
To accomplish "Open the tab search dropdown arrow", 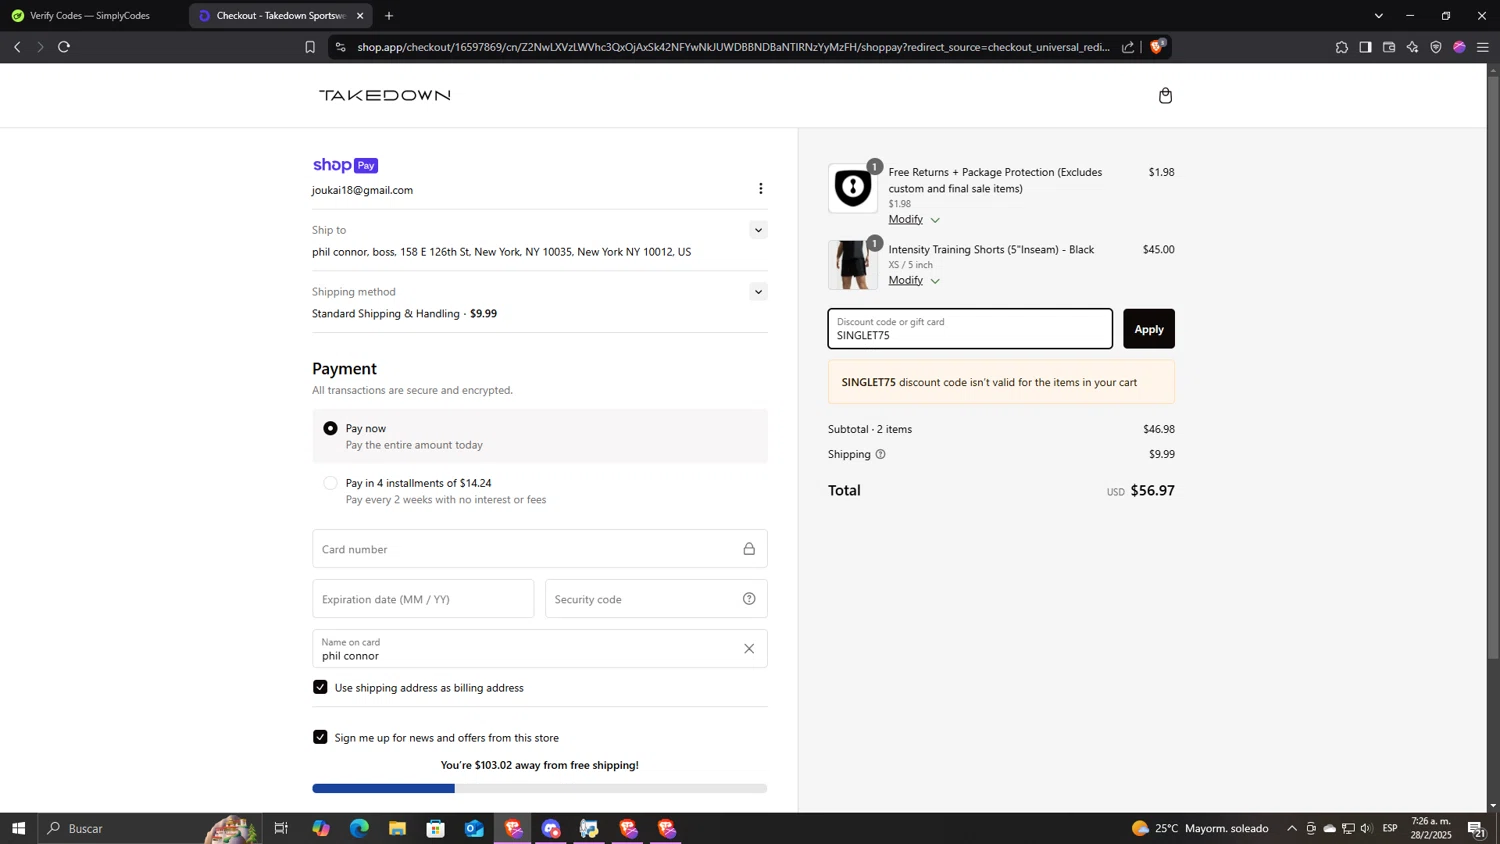I will point(1379,16).
